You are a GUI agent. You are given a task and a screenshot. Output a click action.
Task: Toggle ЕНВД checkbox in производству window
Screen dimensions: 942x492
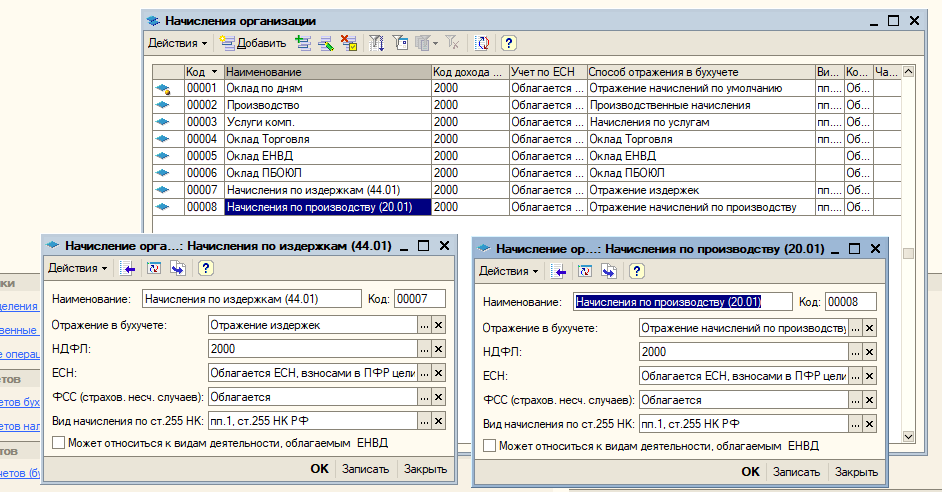pos(490,446)
